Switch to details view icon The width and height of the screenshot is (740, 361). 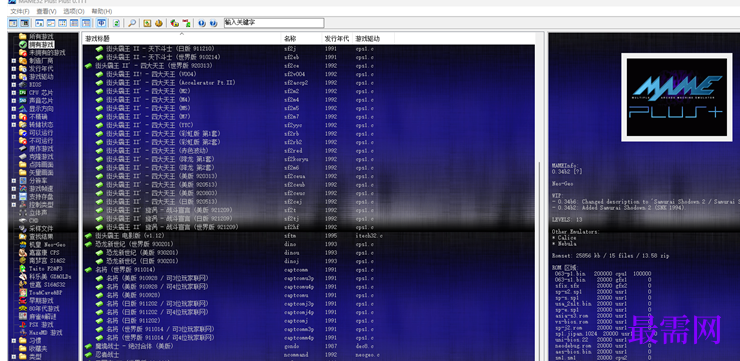pos(74,23)
